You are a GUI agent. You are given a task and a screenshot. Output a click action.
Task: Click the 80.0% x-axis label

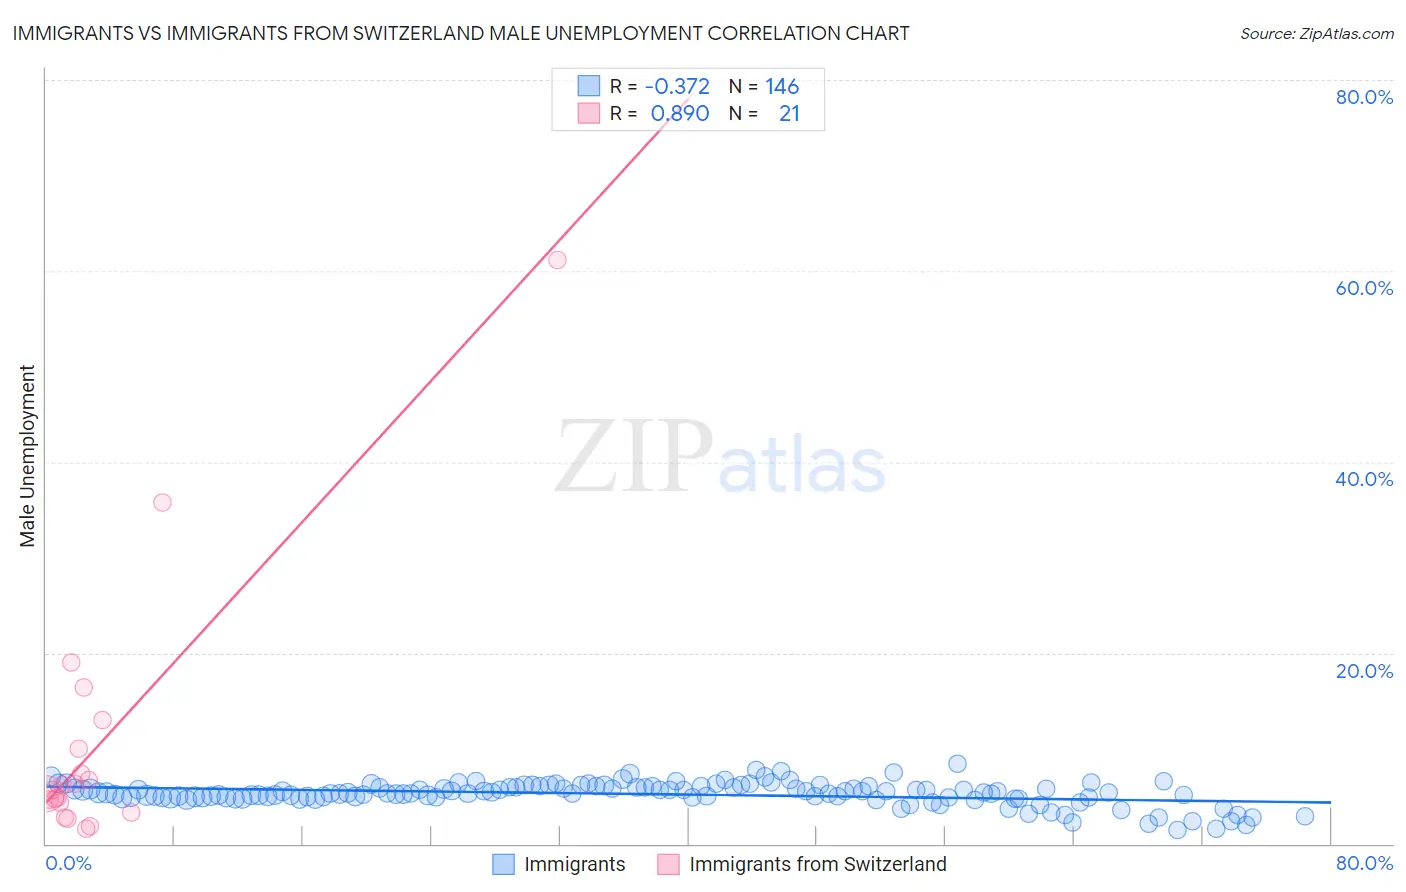pyautogui.click(x=1364, y=863)
